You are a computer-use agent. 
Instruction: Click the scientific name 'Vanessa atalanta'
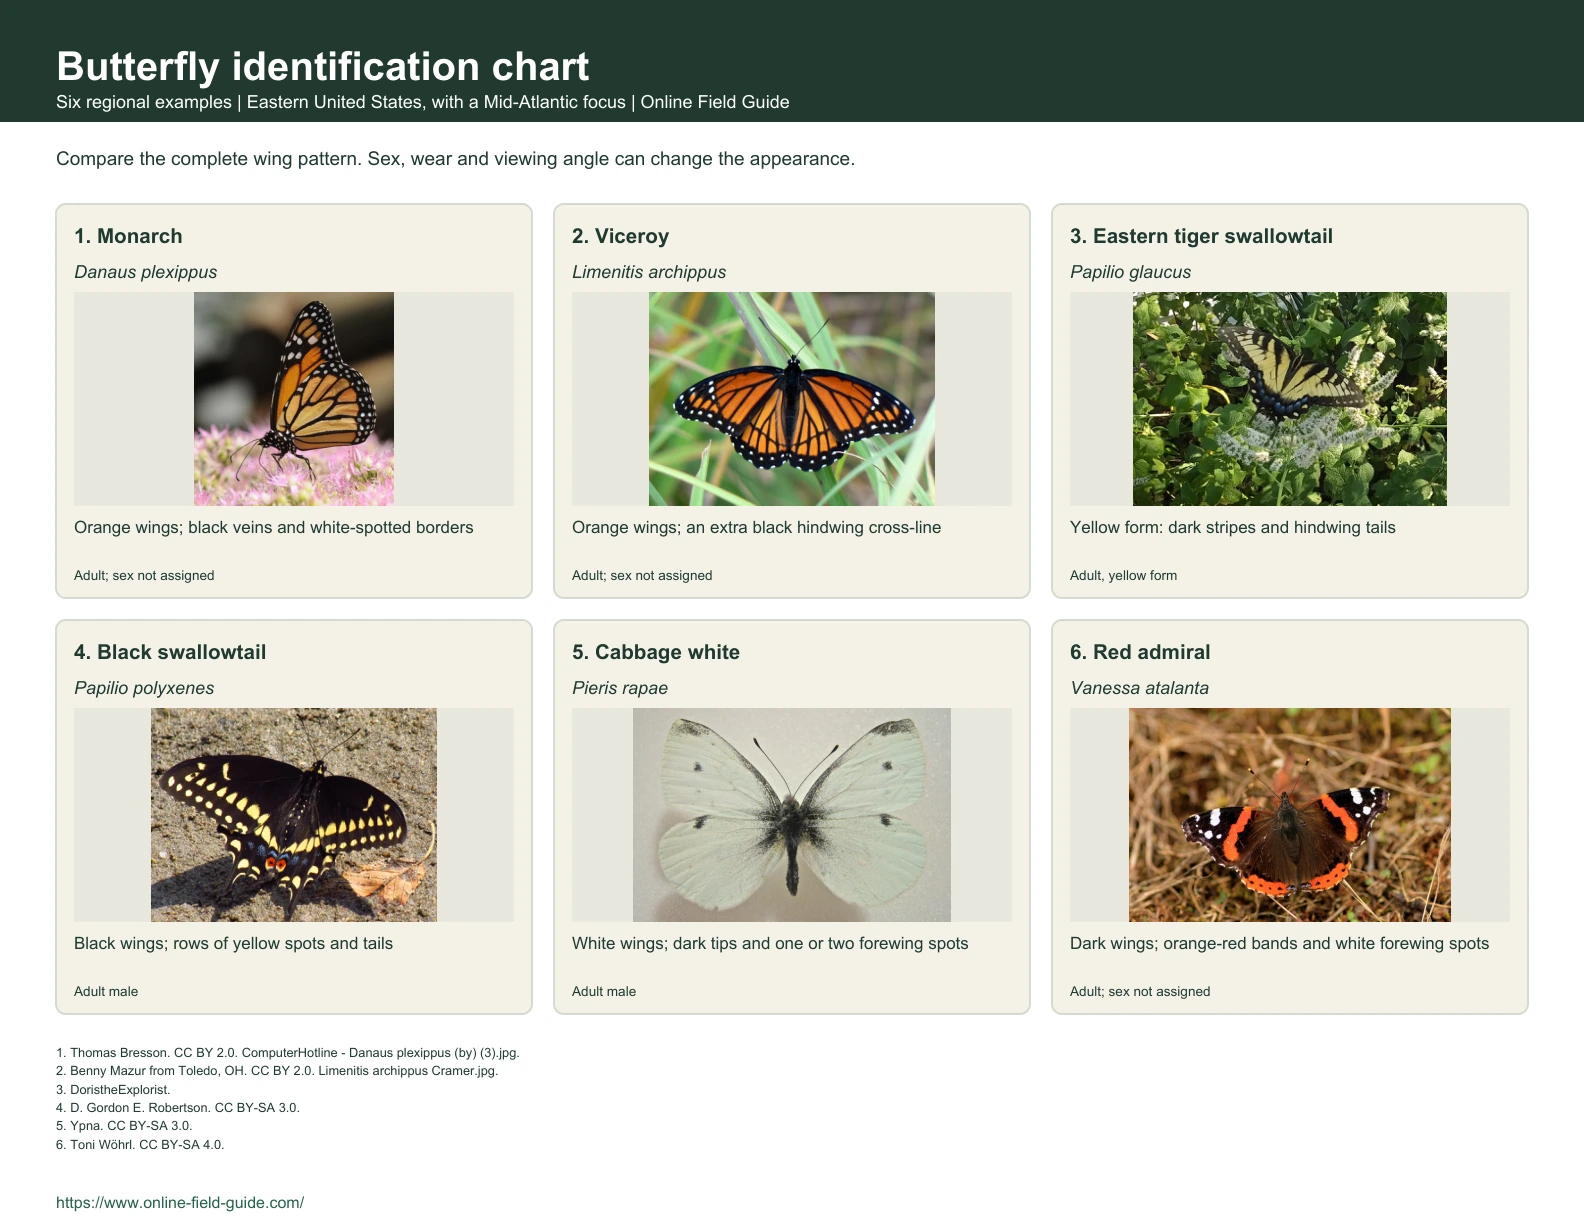tap(1139, 688)
